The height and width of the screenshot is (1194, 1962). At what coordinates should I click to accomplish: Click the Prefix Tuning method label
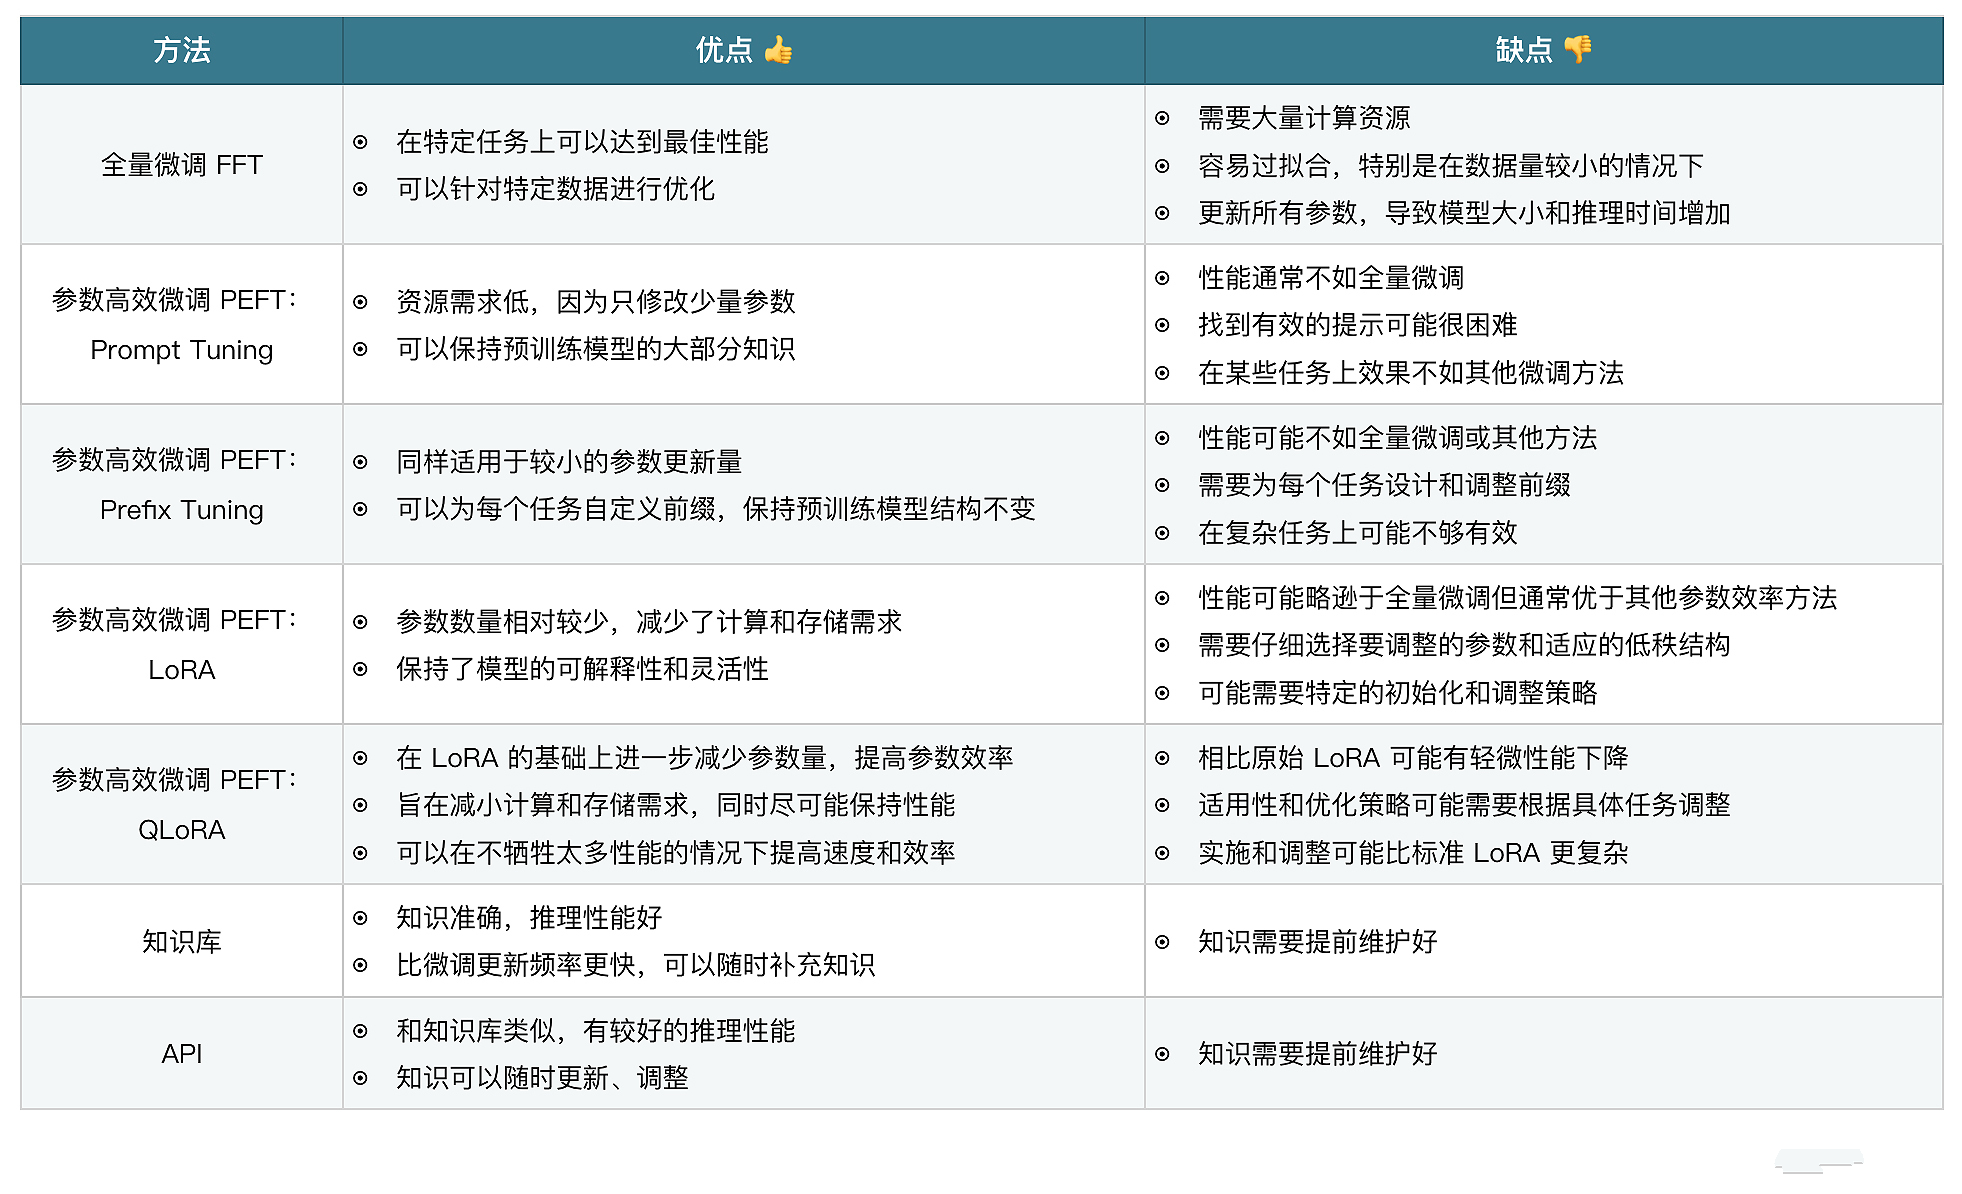click(182, 510)
